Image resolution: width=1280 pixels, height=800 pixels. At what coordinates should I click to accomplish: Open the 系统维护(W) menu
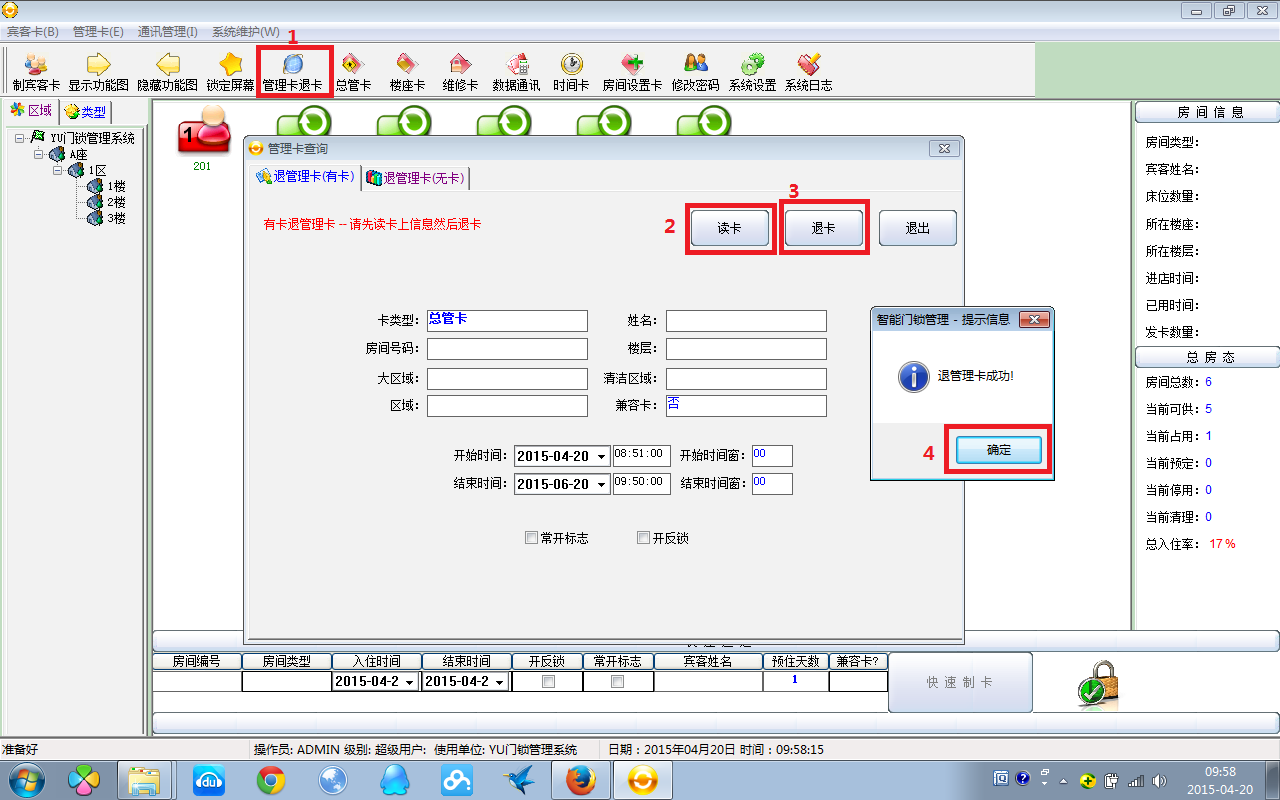245,32
